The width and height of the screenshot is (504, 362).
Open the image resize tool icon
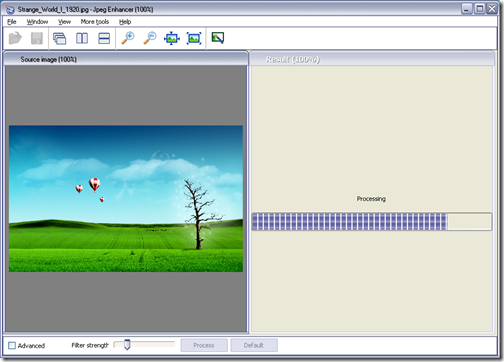coord(218,38)
